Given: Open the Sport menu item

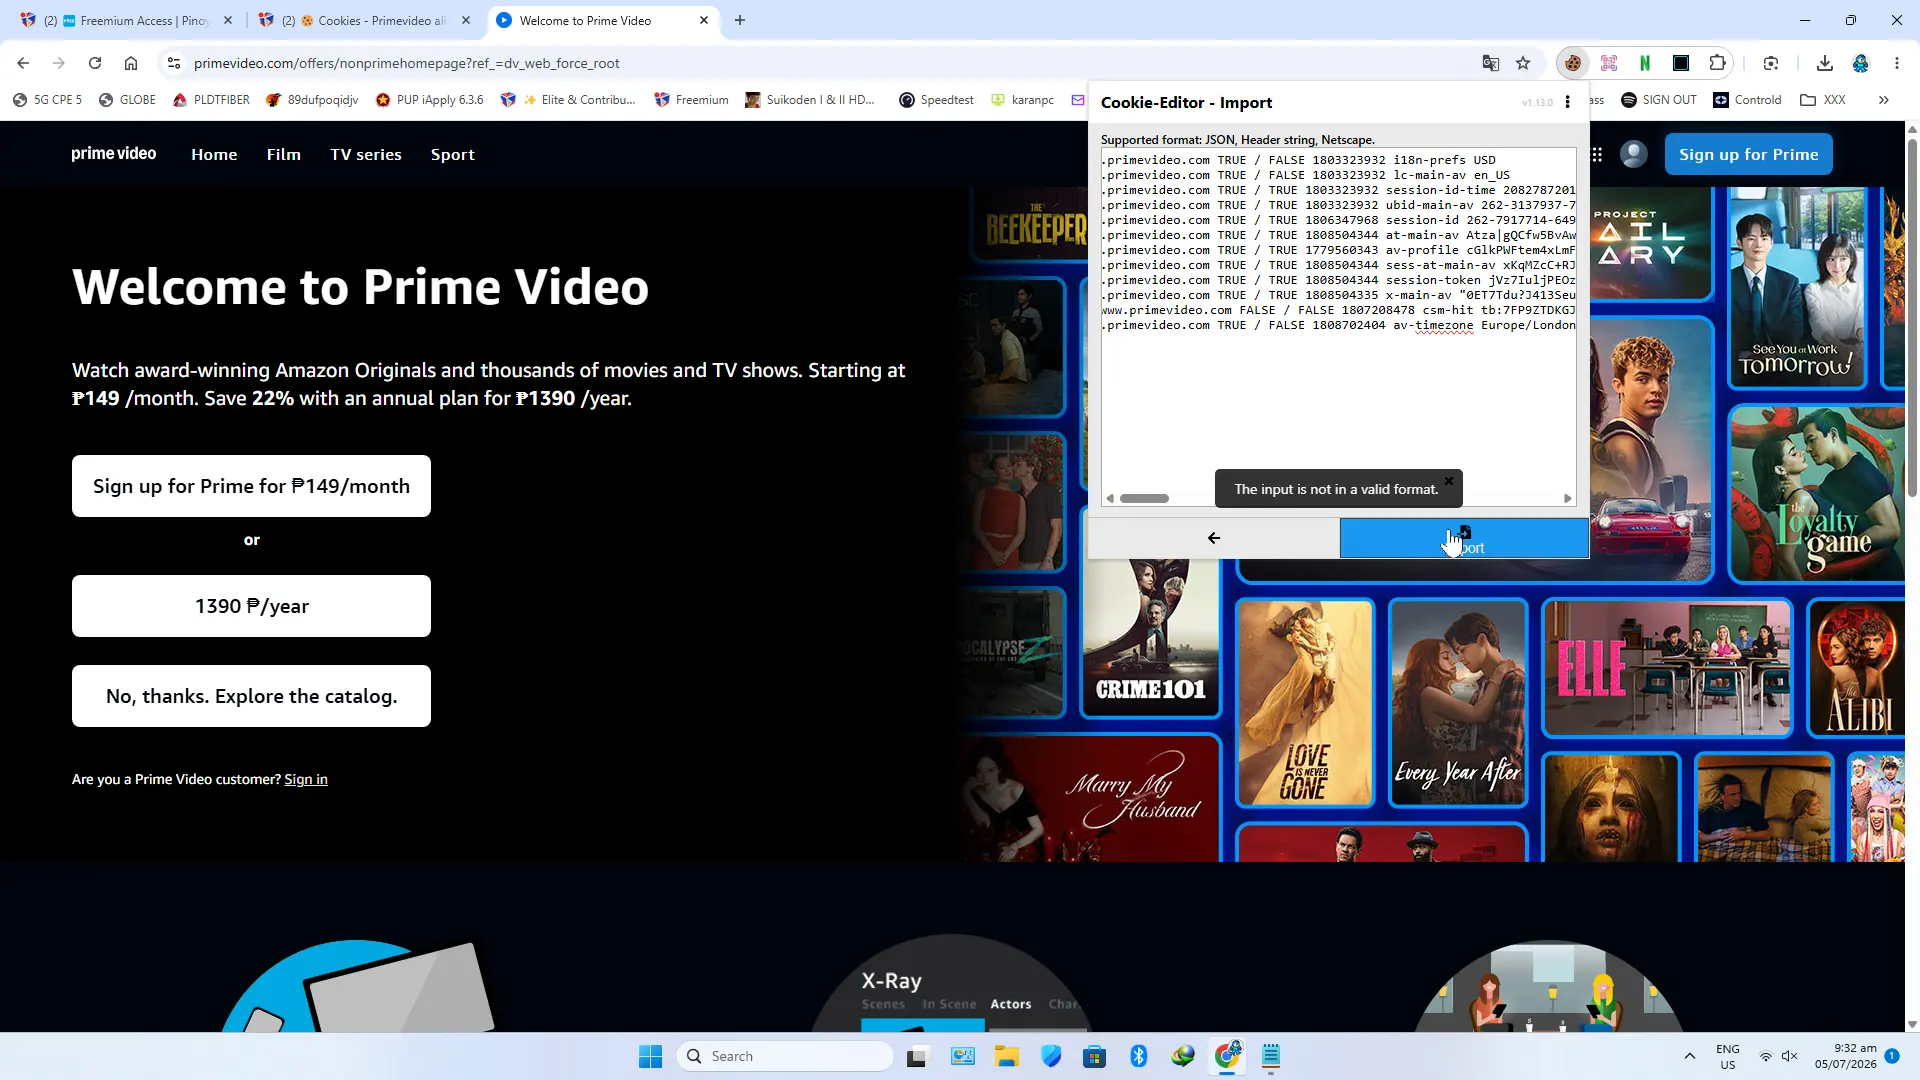Looking at the screenshot, I should click(453, 154).
